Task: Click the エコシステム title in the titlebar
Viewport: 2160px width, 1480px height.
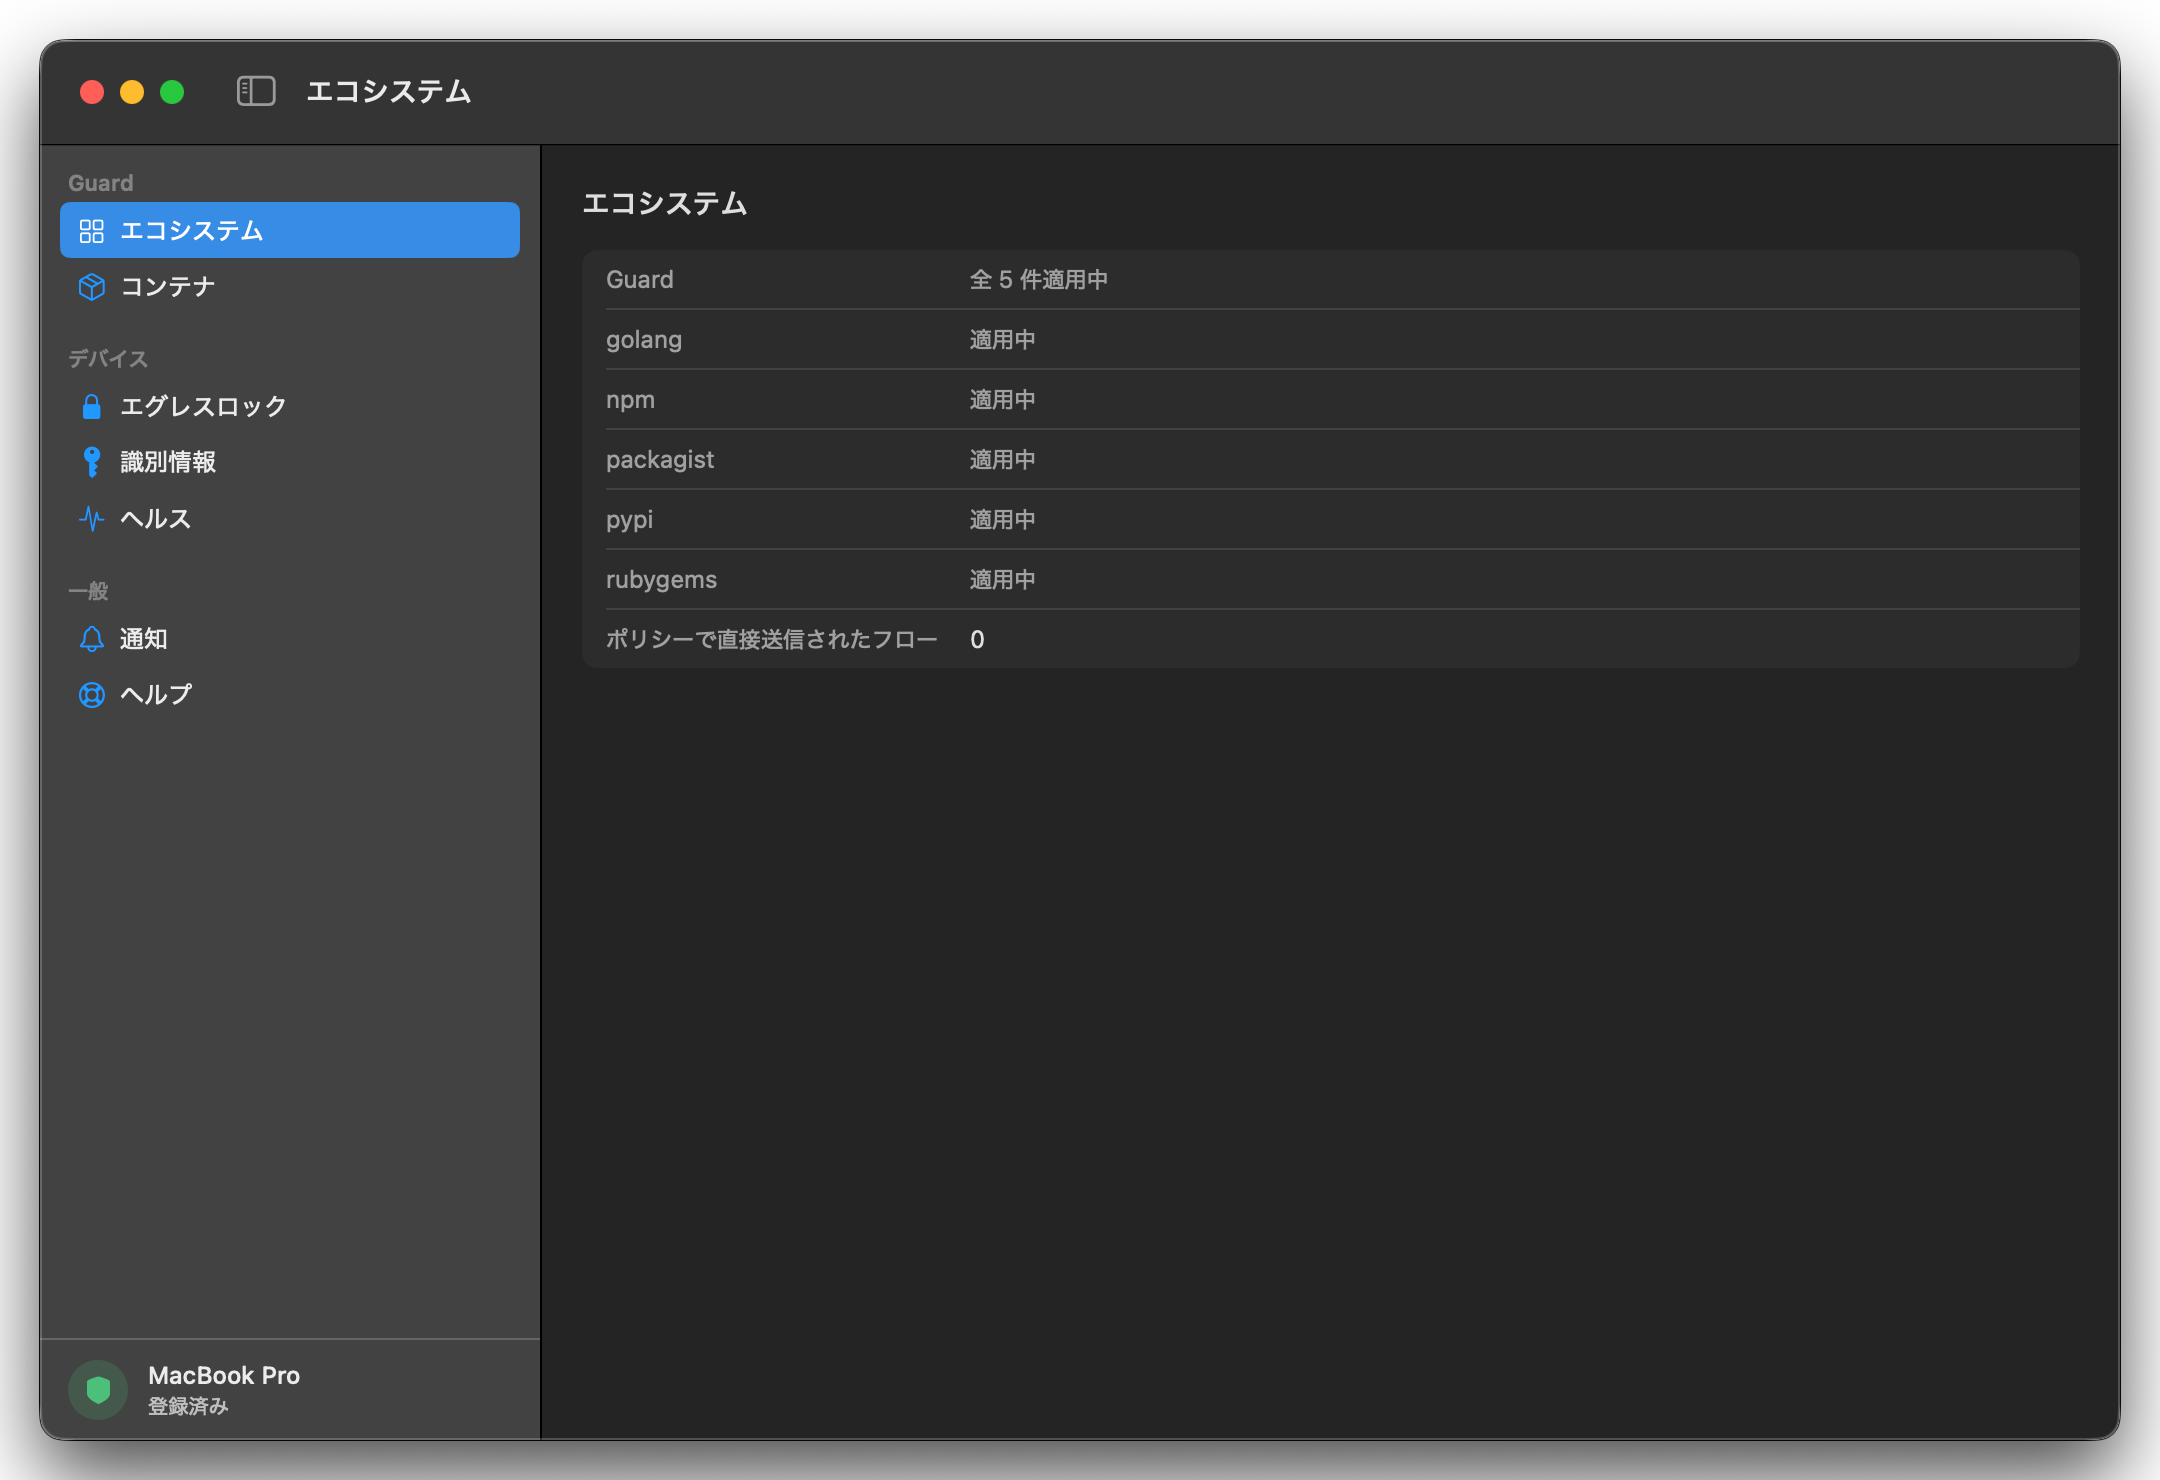Action: coord(389,91)
